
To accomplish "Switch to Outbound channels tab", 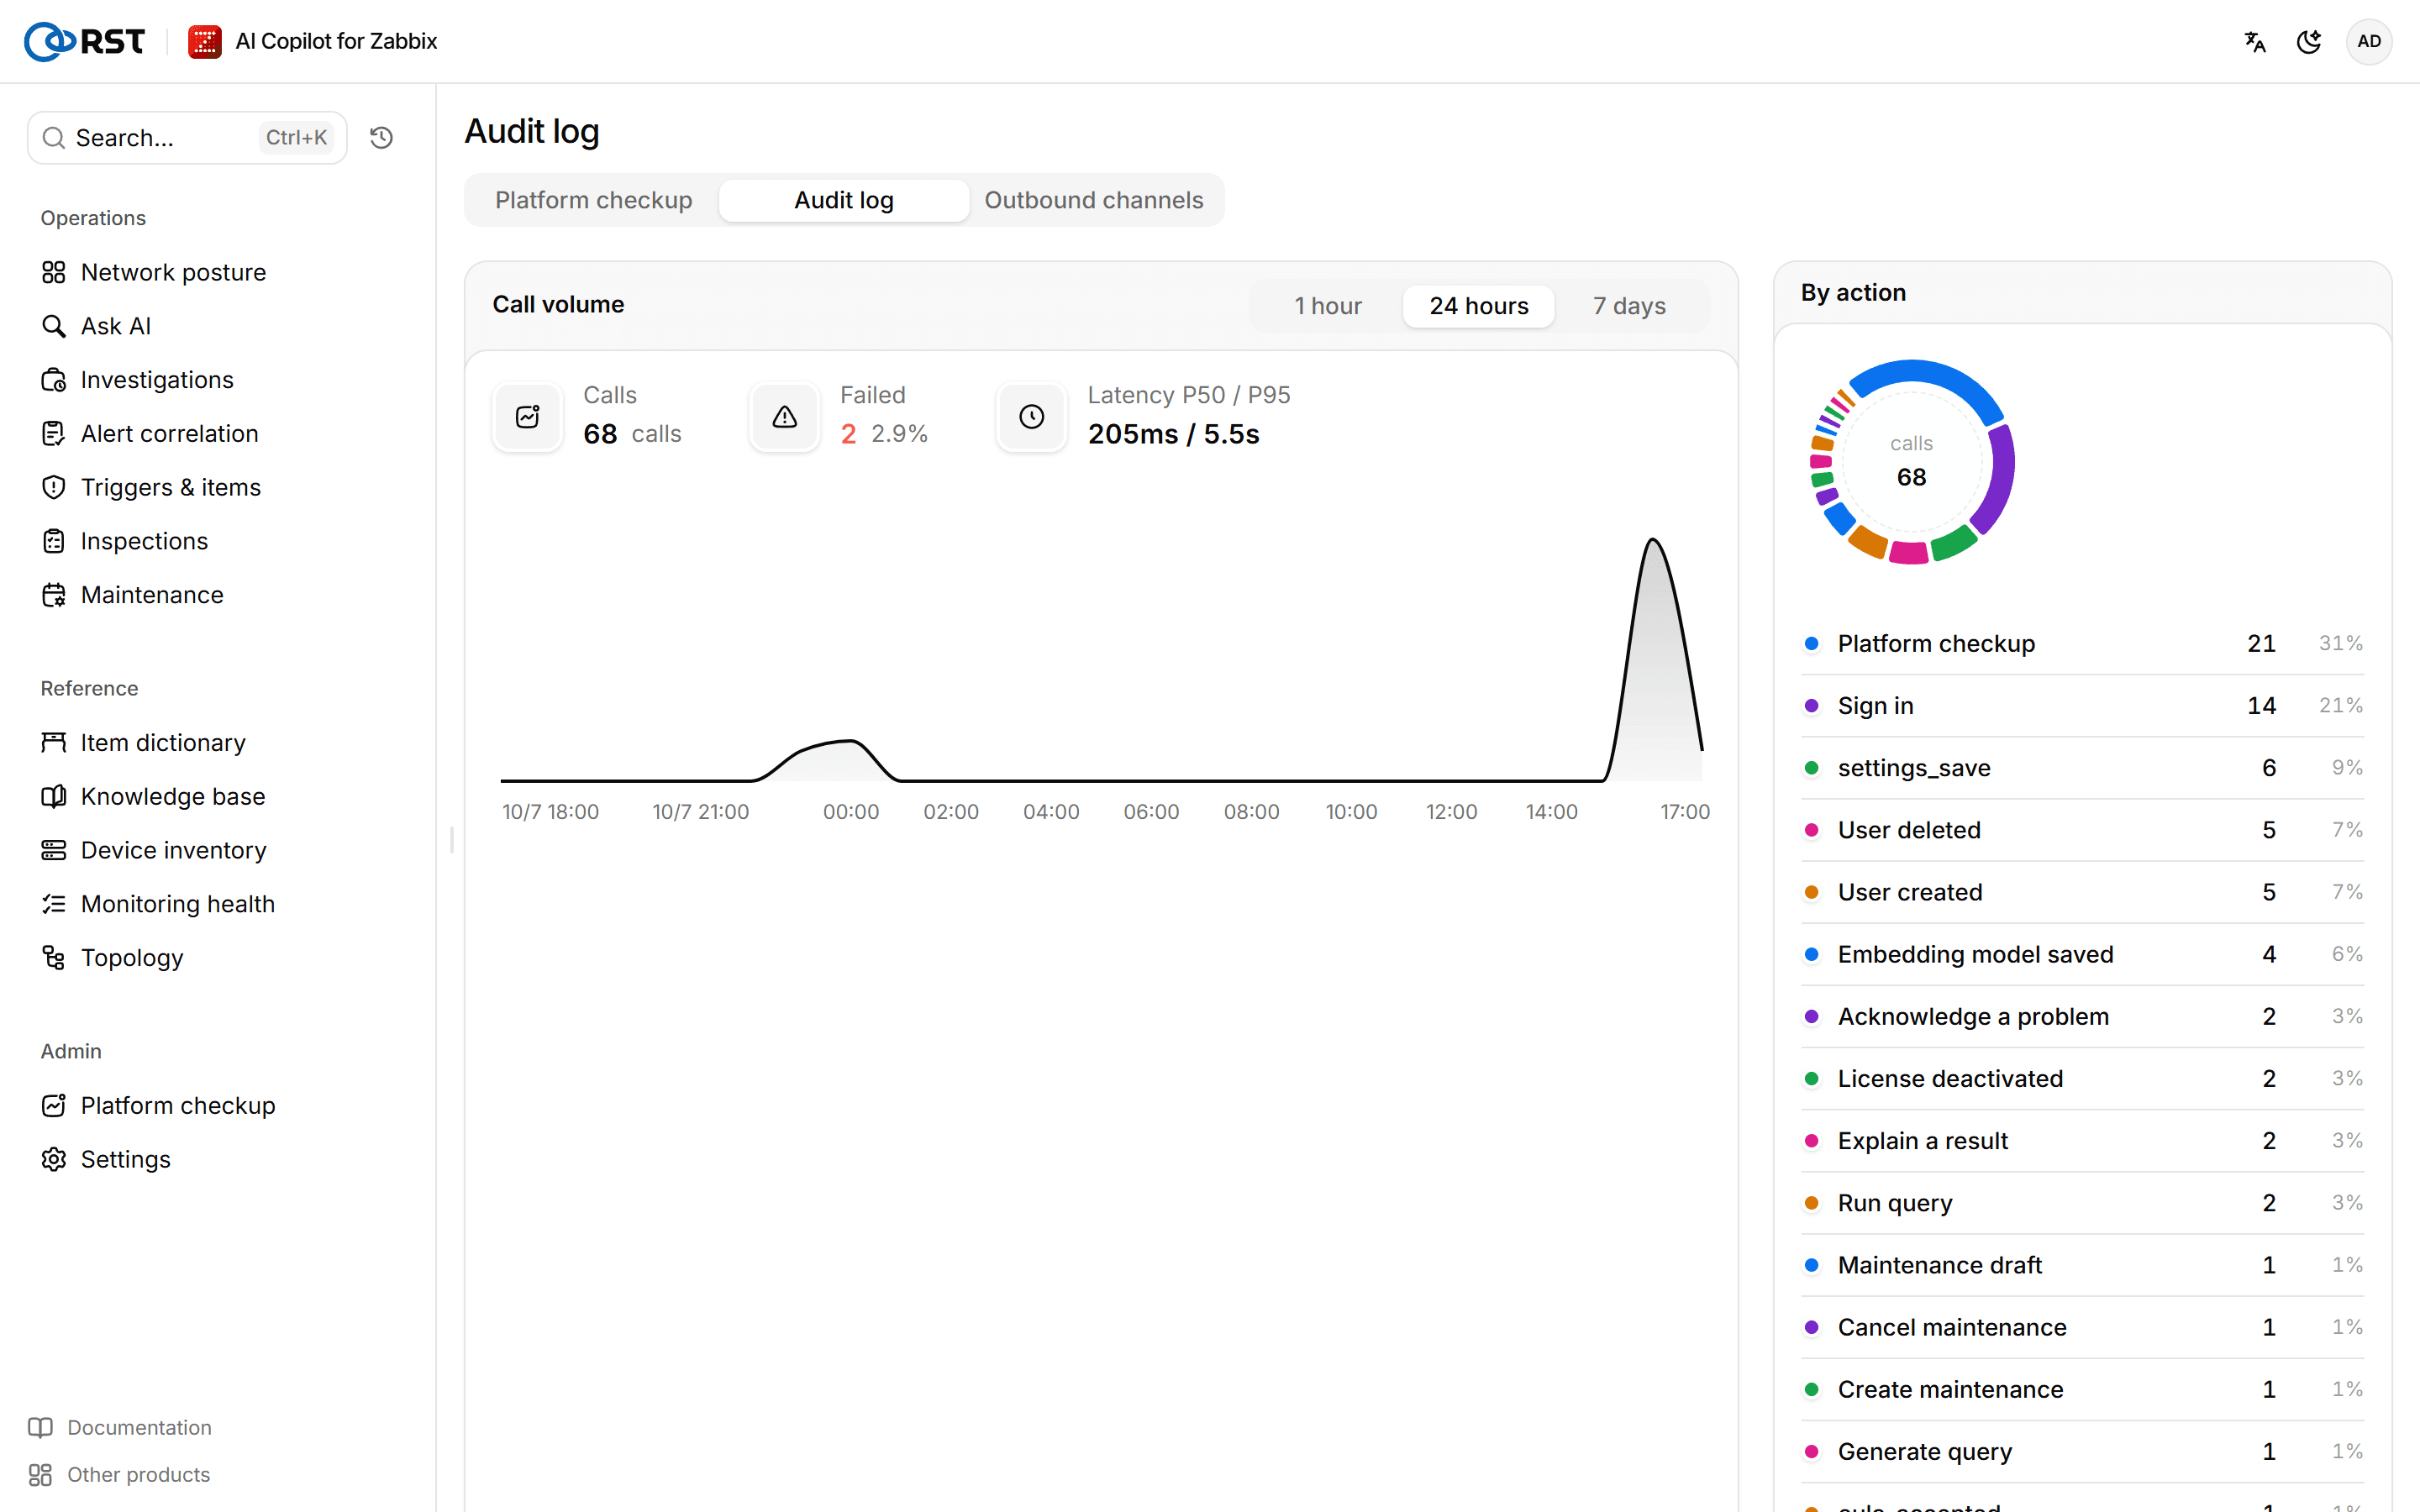I will 1094,200.
